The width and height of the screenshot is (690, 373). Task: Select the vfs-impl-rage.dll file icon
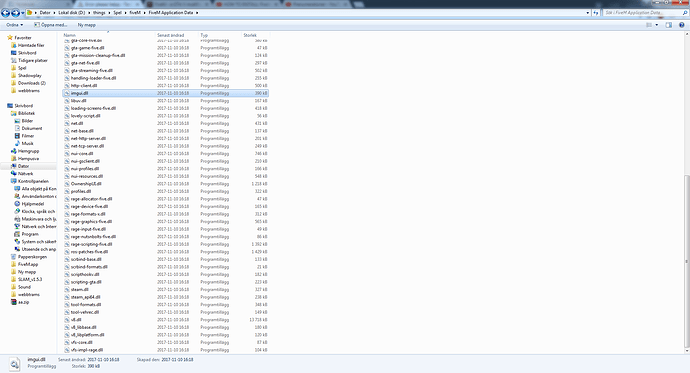pos(67,350)
